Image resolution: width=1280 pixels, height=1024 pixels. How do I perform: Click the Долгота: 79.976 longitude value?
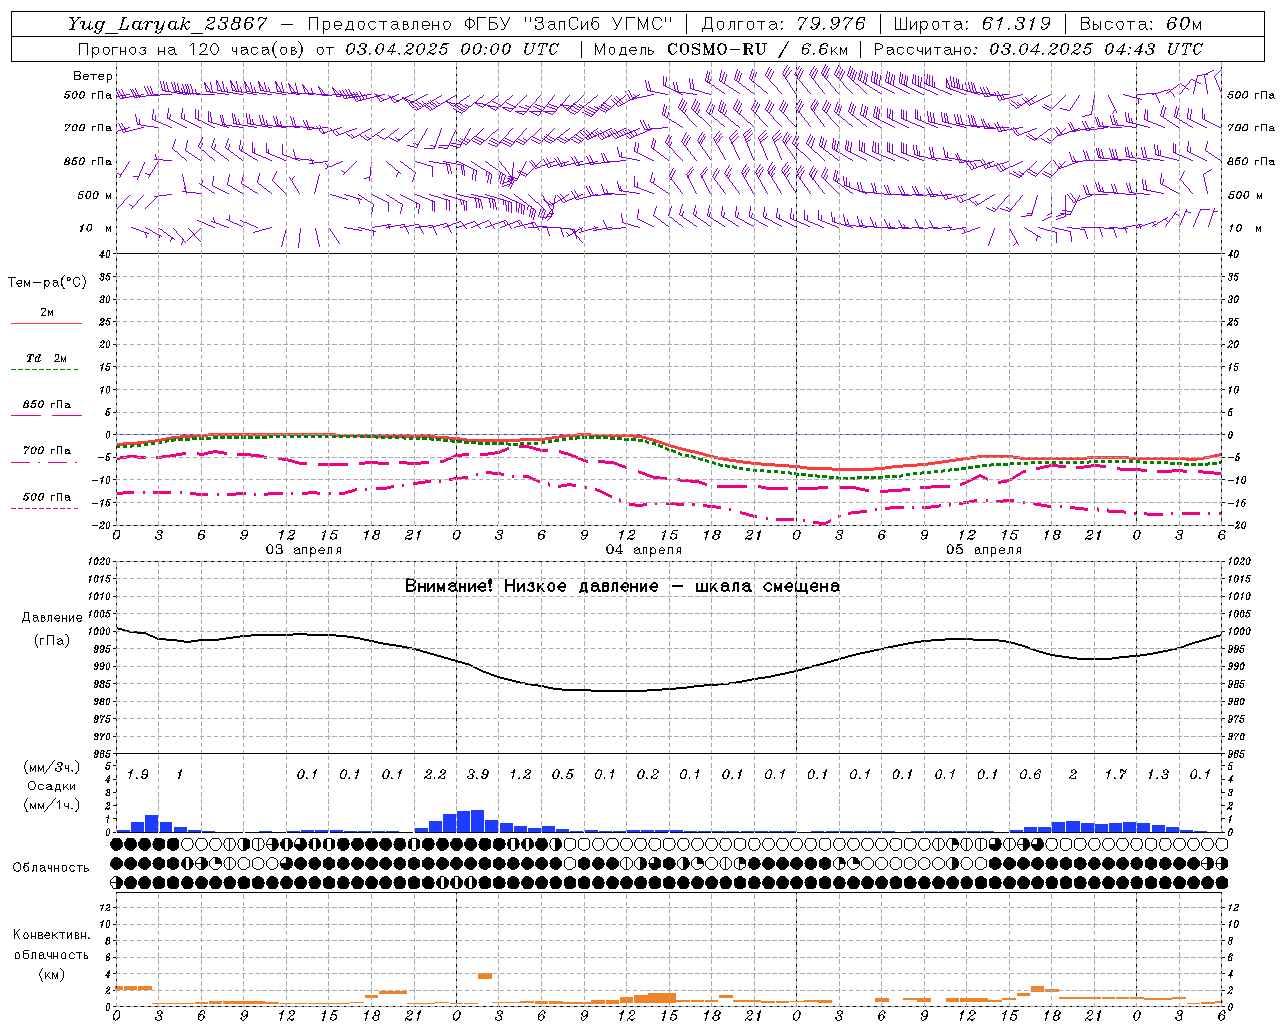[783, 24]
